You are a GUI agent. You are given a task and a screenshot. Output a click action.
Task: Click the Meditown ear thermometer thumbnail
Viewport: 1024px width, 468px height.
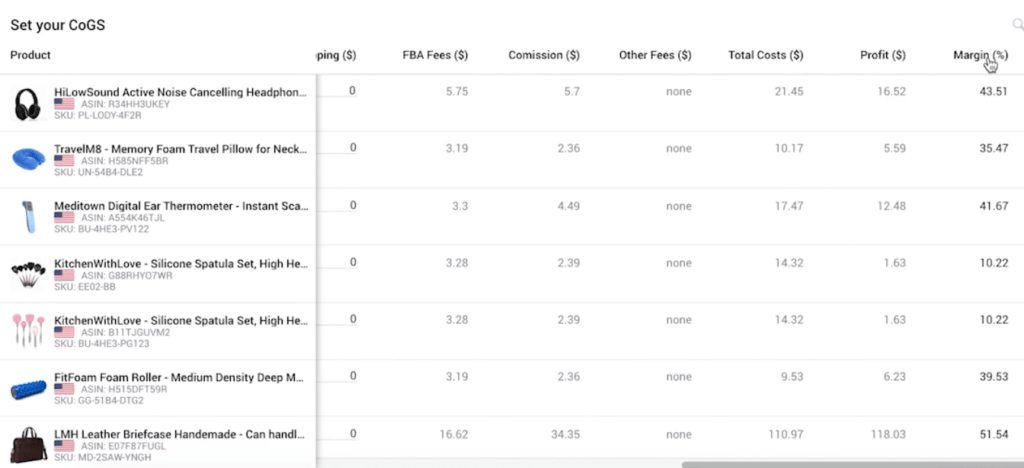(28, 216)
